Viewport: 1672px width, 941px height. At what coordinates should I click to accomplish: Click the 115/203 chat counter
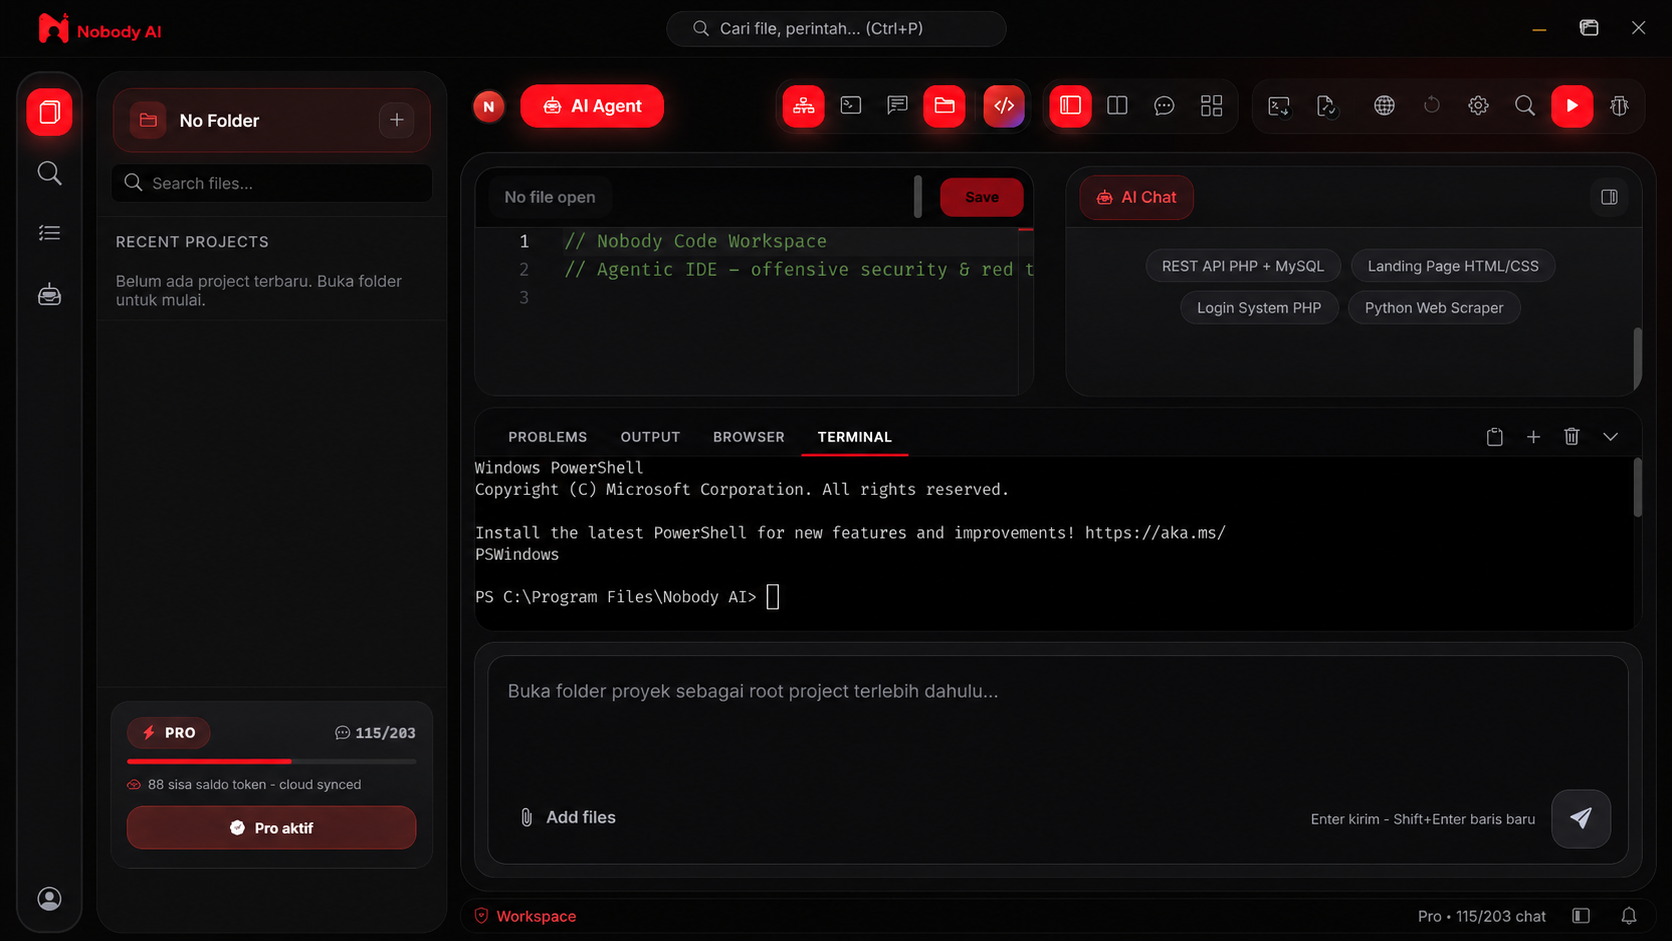[375, 733]
